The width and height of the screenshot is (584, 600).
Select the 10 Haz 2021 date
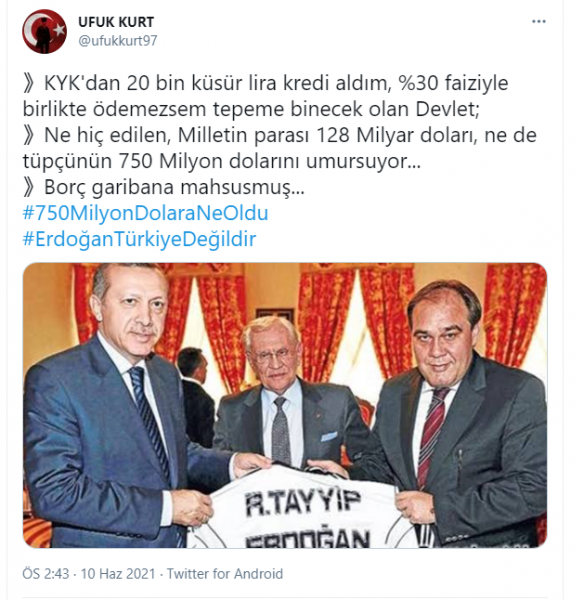point(118,574)
